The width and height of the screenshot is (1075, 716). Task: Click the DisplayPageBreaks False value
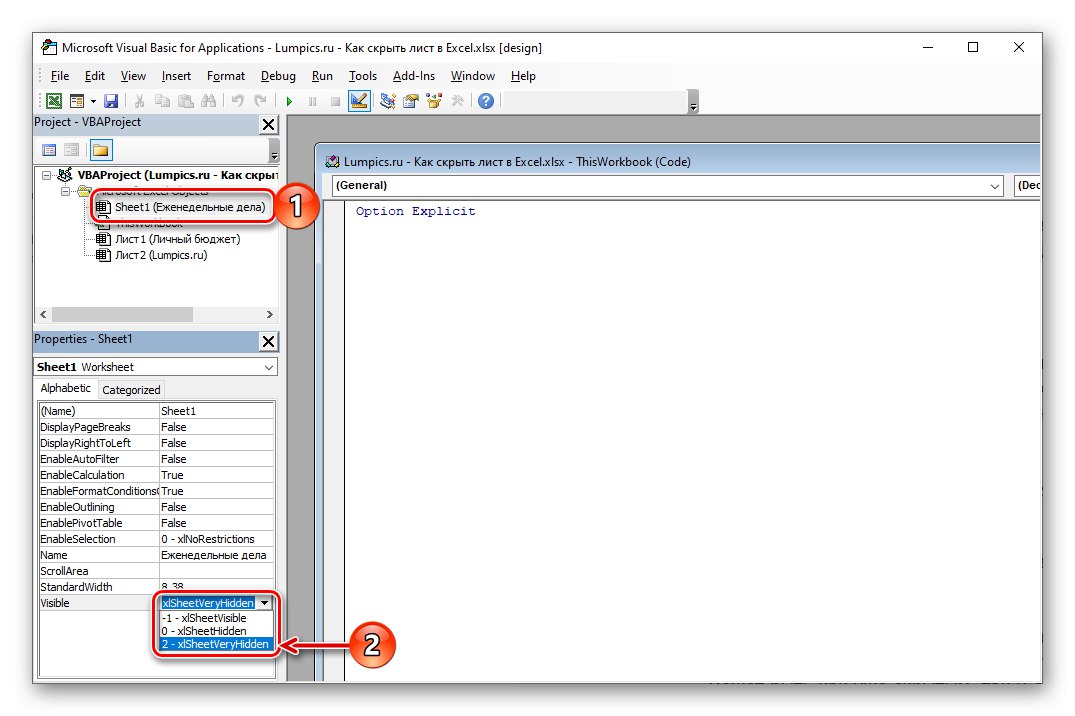click(x=217, y=427)
